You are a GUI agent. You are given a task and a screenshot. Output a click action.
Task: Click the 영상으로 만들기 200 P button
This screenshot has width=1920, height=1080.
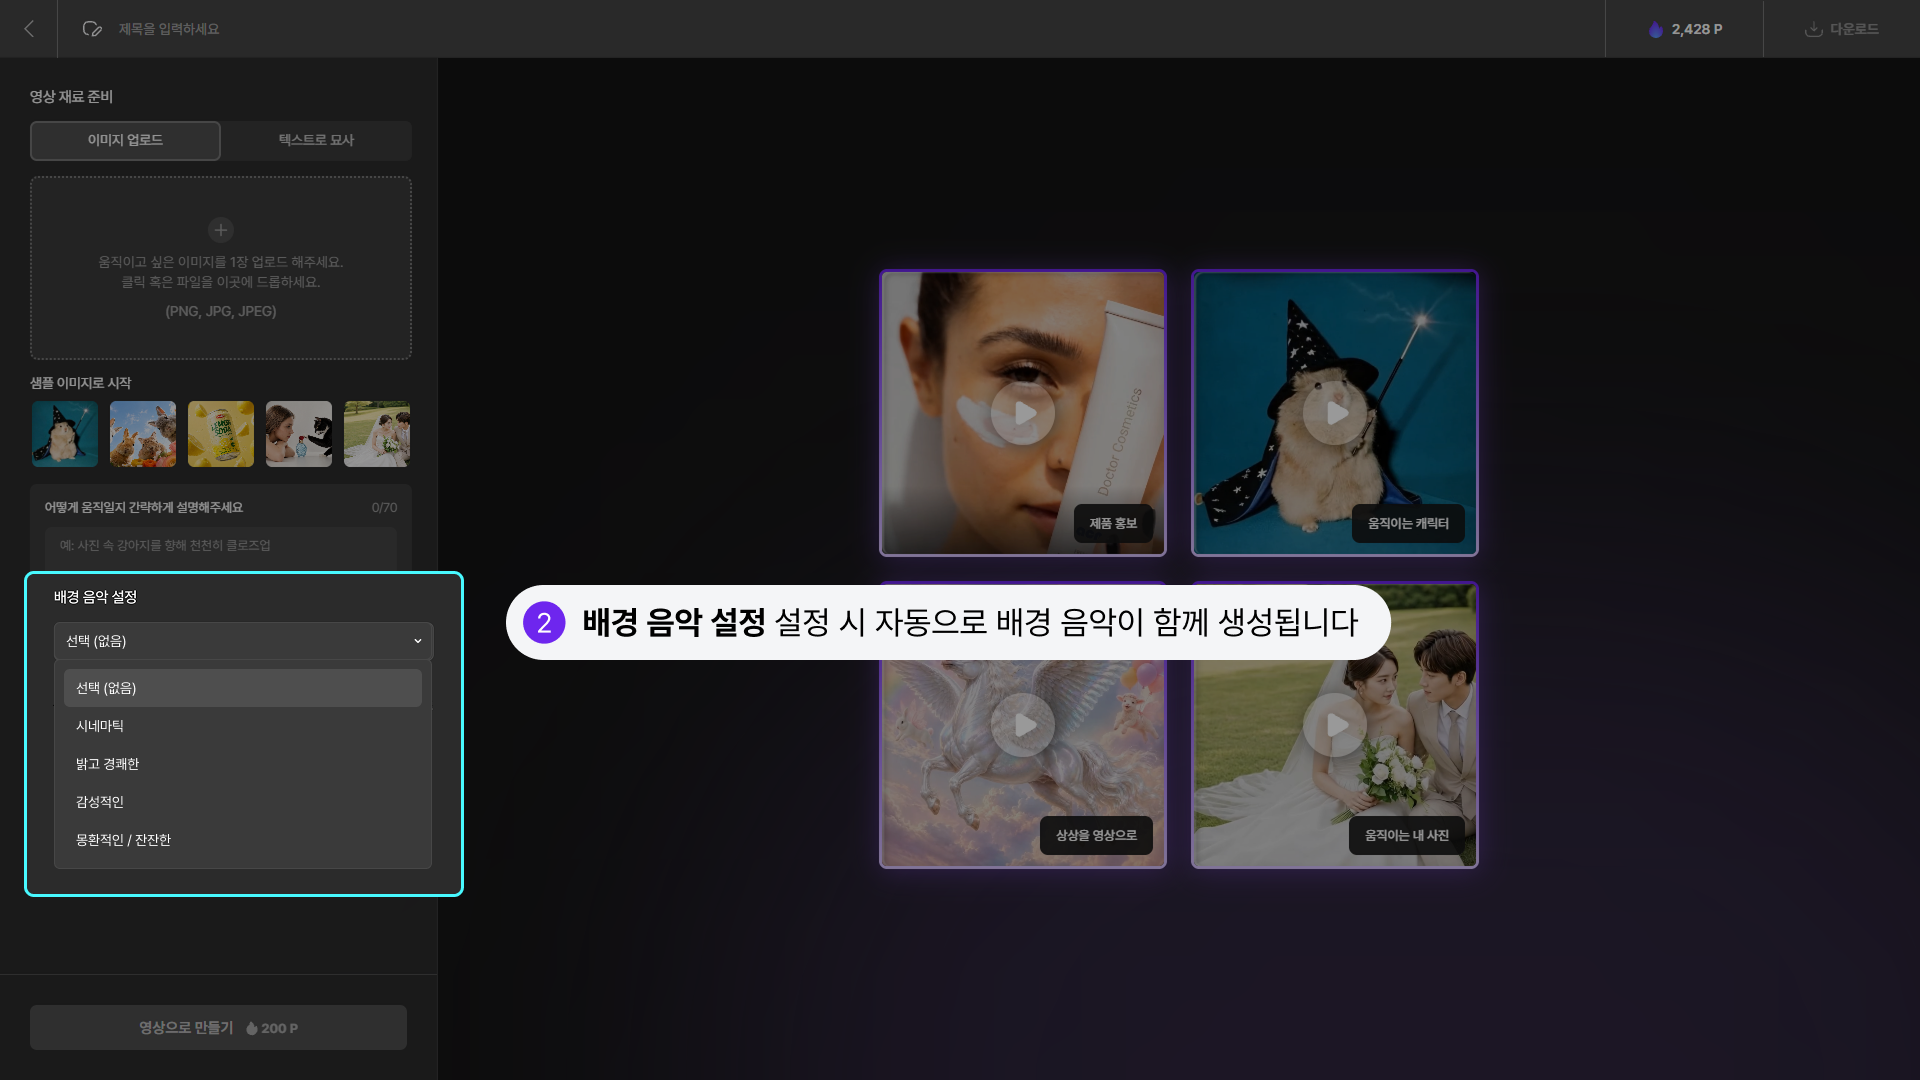click(x=218, y=1028)
